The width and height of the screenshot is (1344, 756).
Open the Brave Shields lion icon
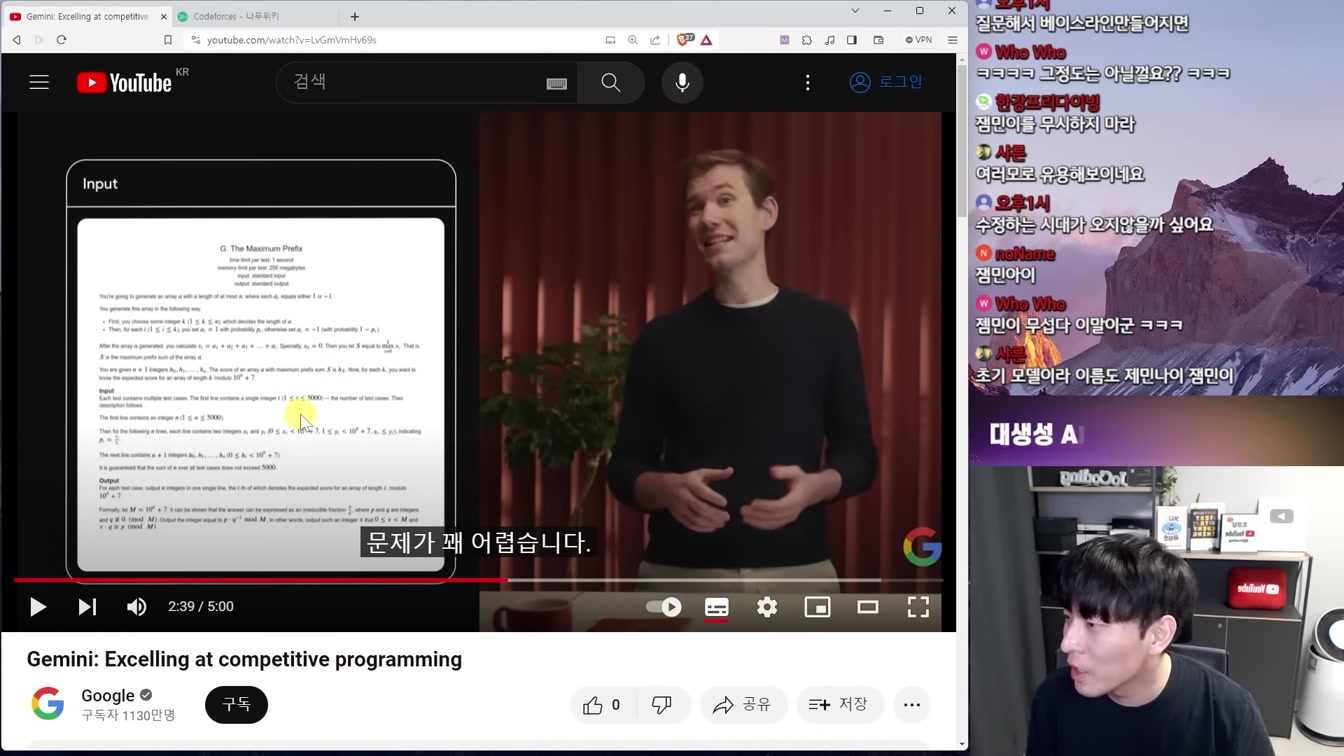point(685,40)
